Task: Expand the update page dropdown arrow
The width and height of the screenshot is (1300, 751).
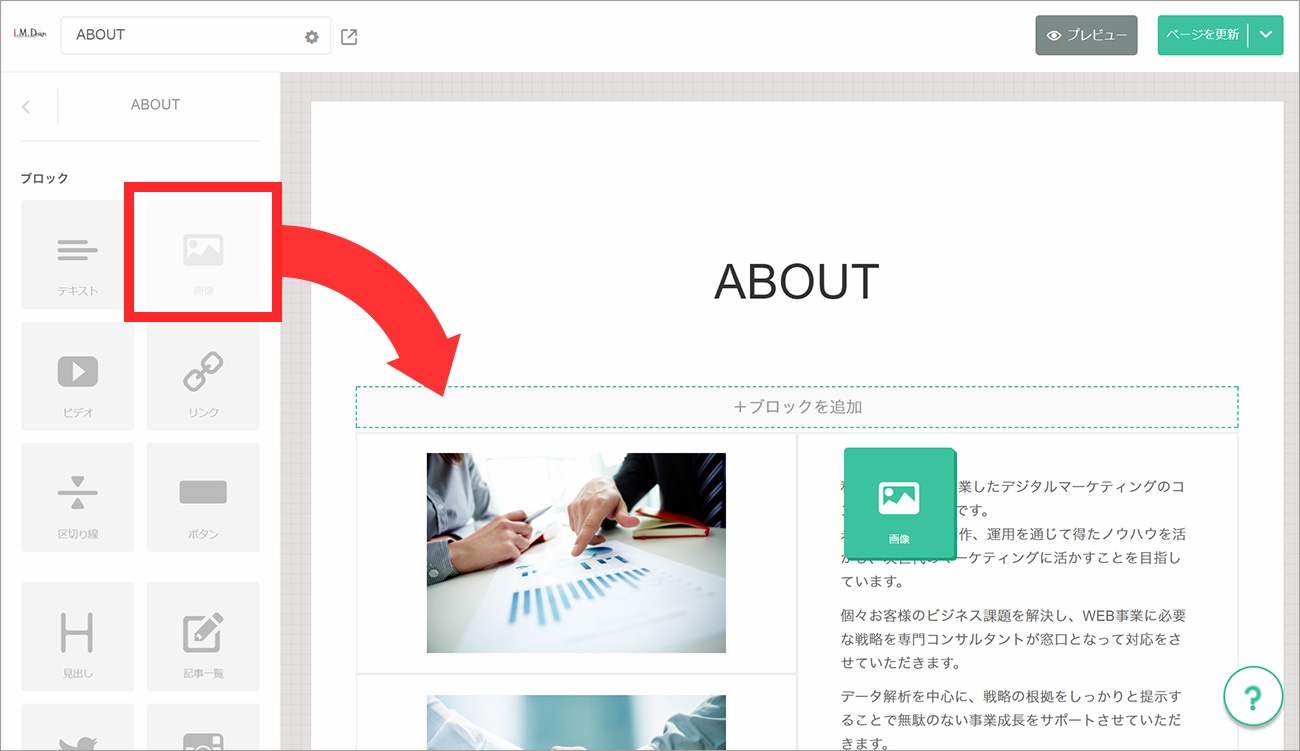Action: [1266, 35]
